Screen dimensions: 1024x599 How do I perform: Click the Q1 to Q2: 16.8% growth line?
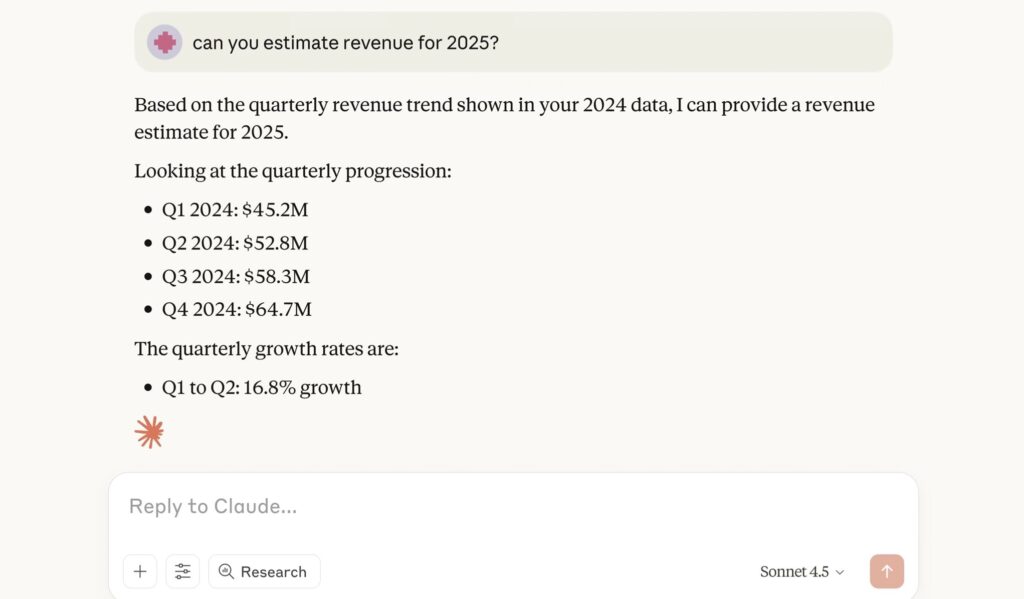[x=262, y=387]
